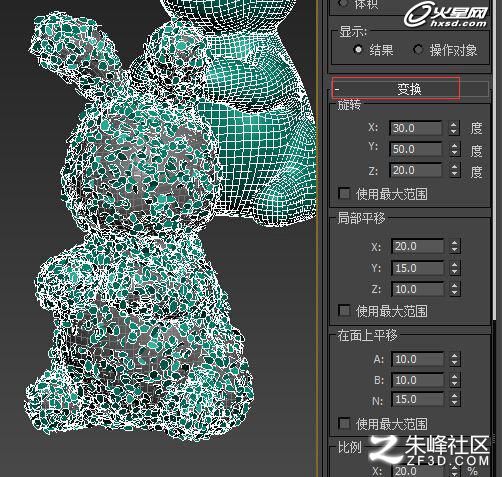Screen dimensions: 502x477
Task: Click the 旋转 Z value field
Action: click(x=416, y=170)
